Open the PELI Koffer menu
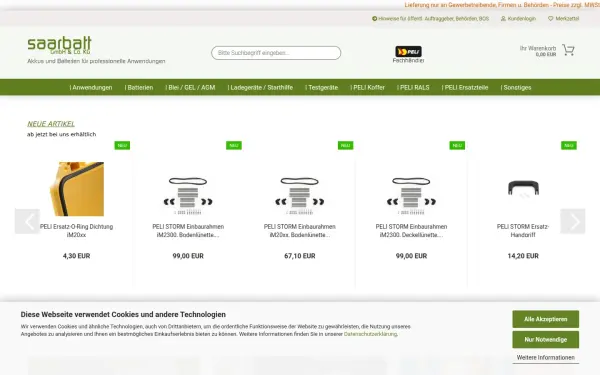Screen dimensions: 600x375 click(367, 88)
